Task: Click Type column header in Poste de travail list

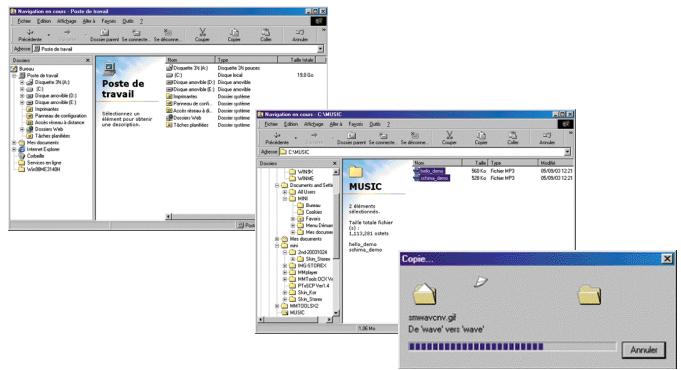Action: (246, 60)
